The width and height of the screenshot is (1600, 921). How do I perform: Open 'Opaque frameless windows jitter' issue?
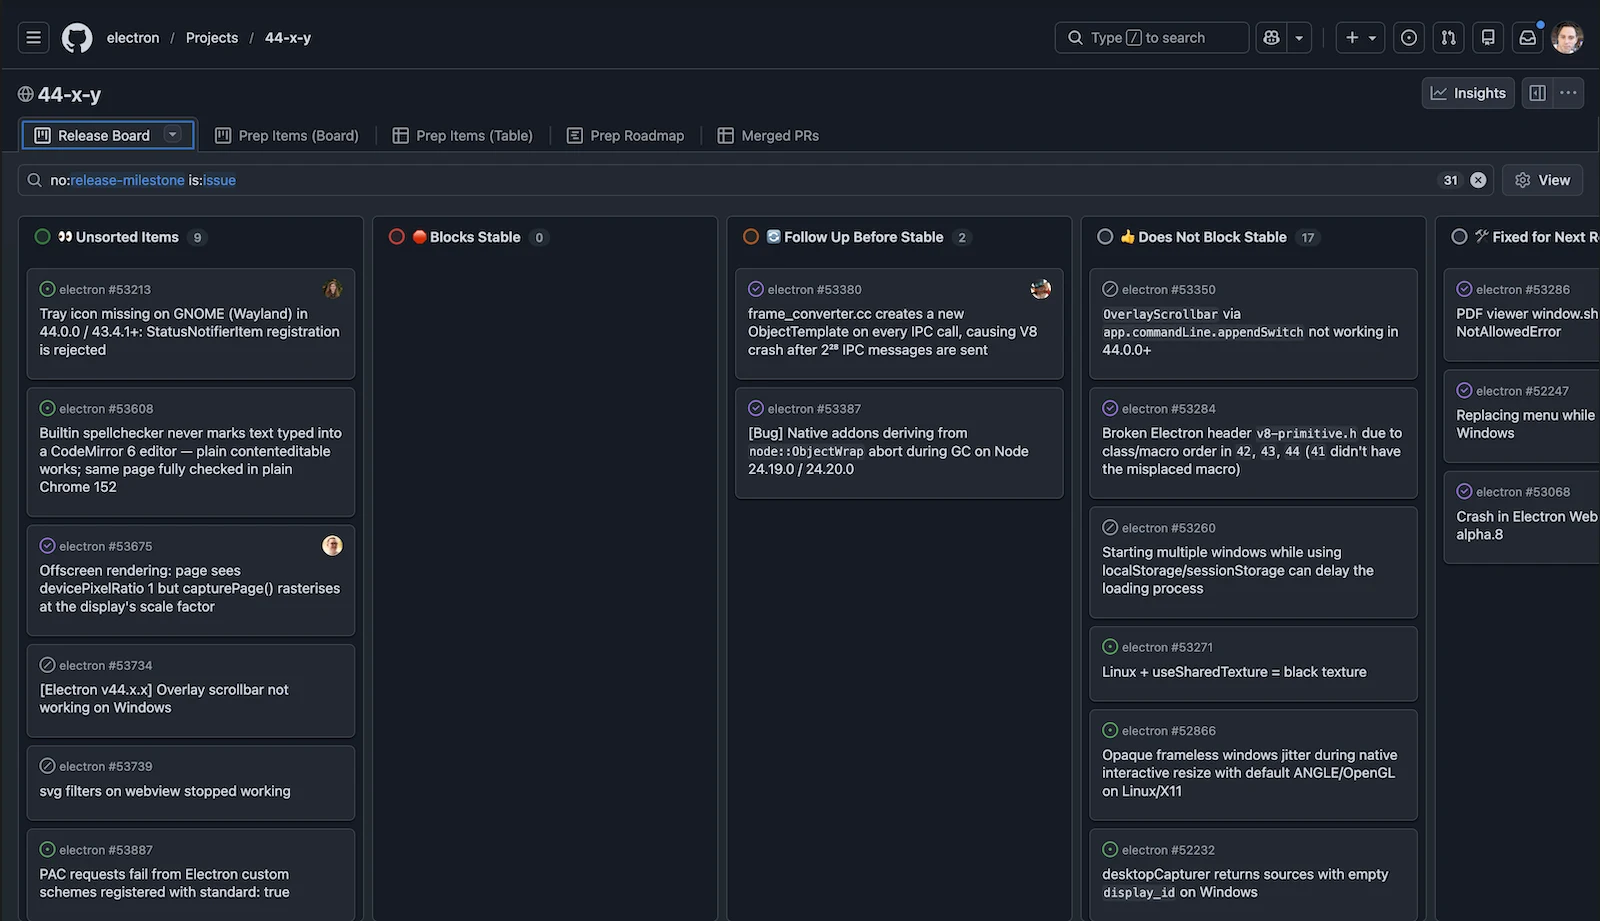(1250, 773)
